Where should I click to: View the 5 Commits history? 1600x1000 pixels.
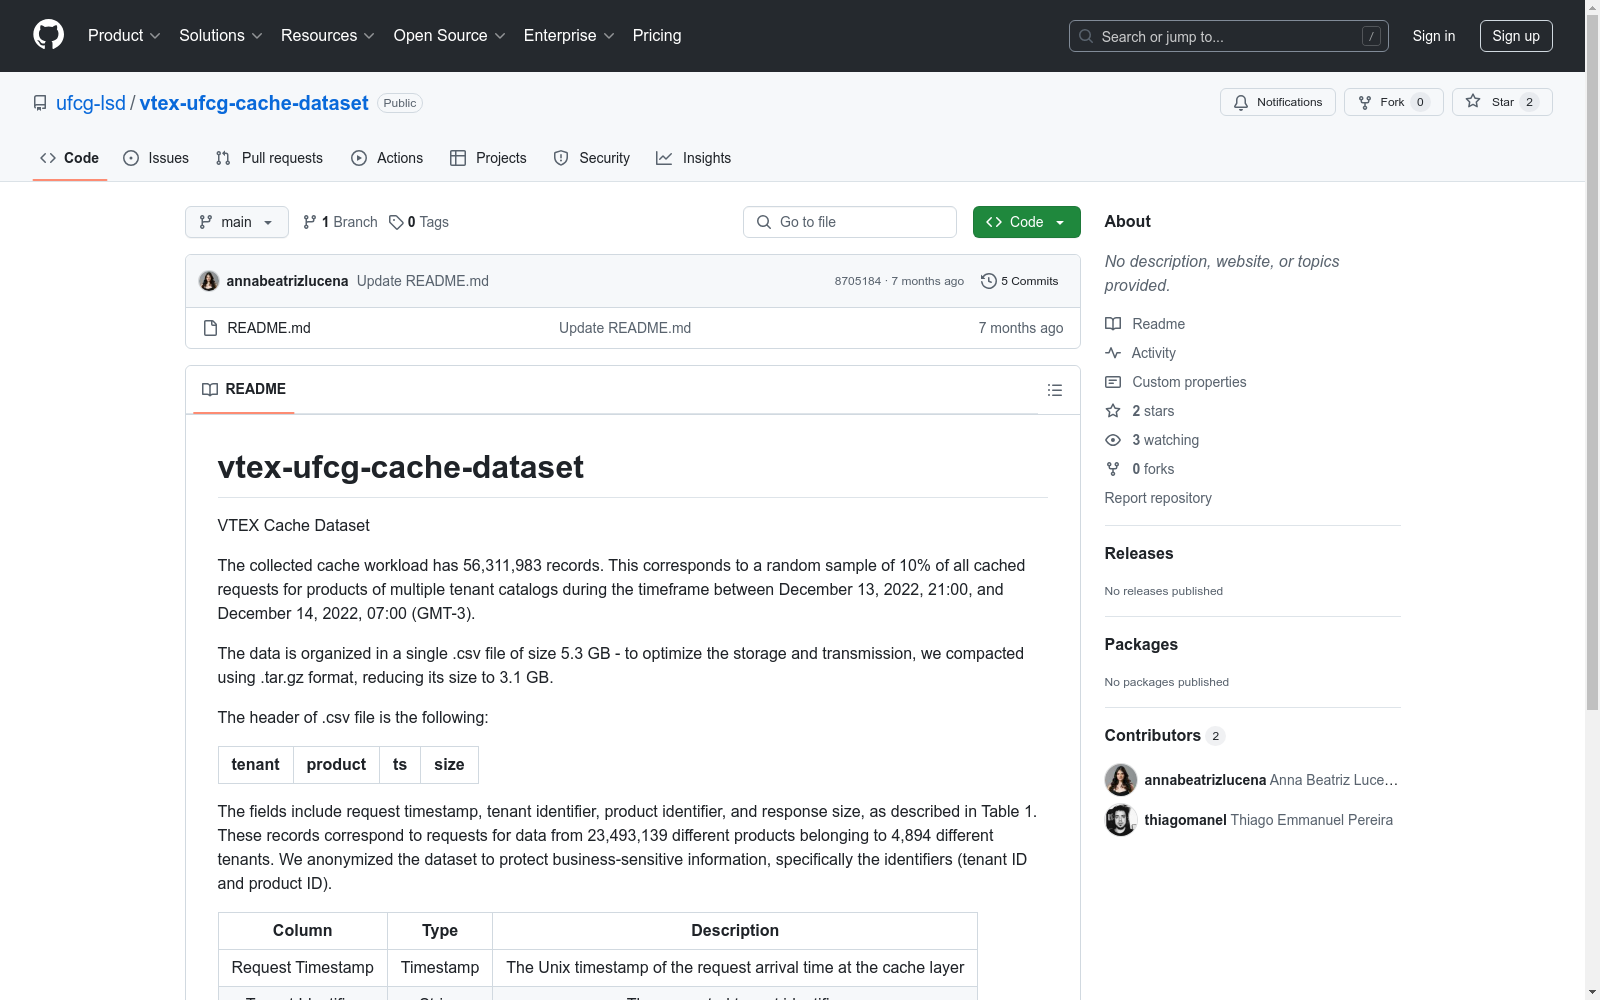[x=1020, y=281]
